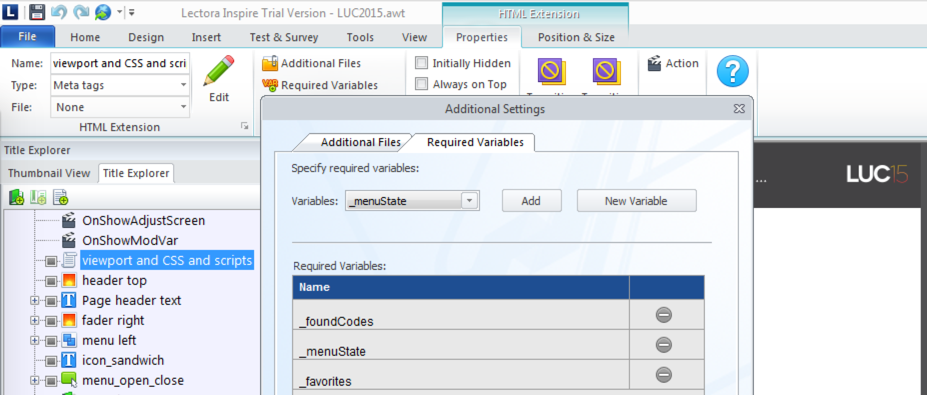Switch to the View ribbon tab

[414, 37]
